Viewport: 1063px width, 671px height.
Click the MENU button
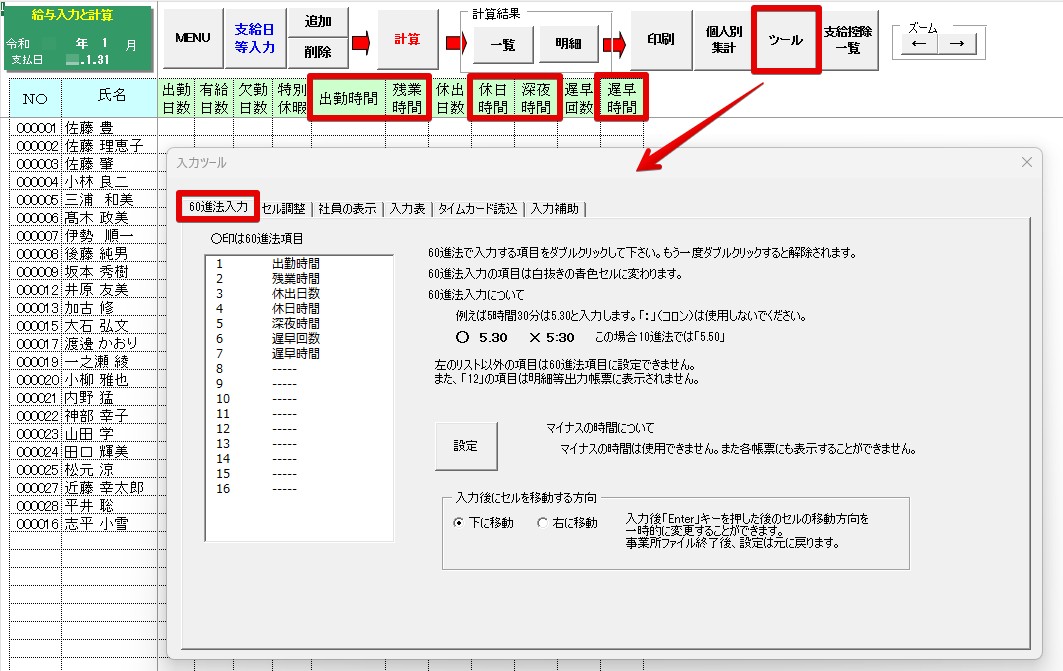coord(193,38)
